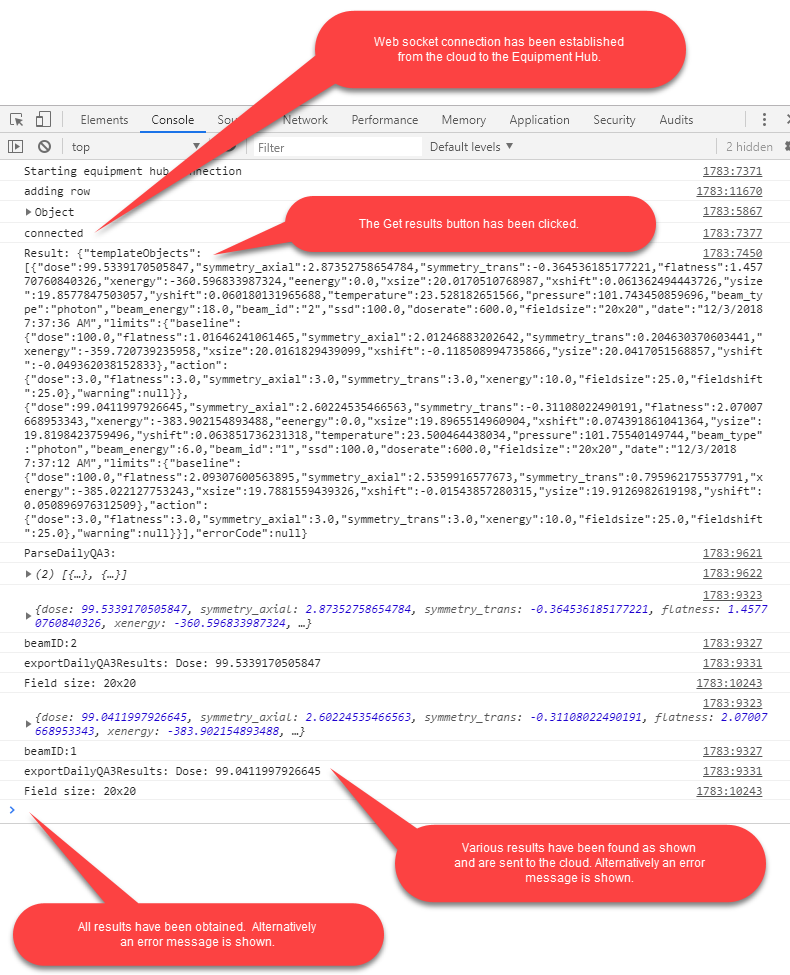Clear the console with the ban icon
The image size is (790, 975).
44,147
